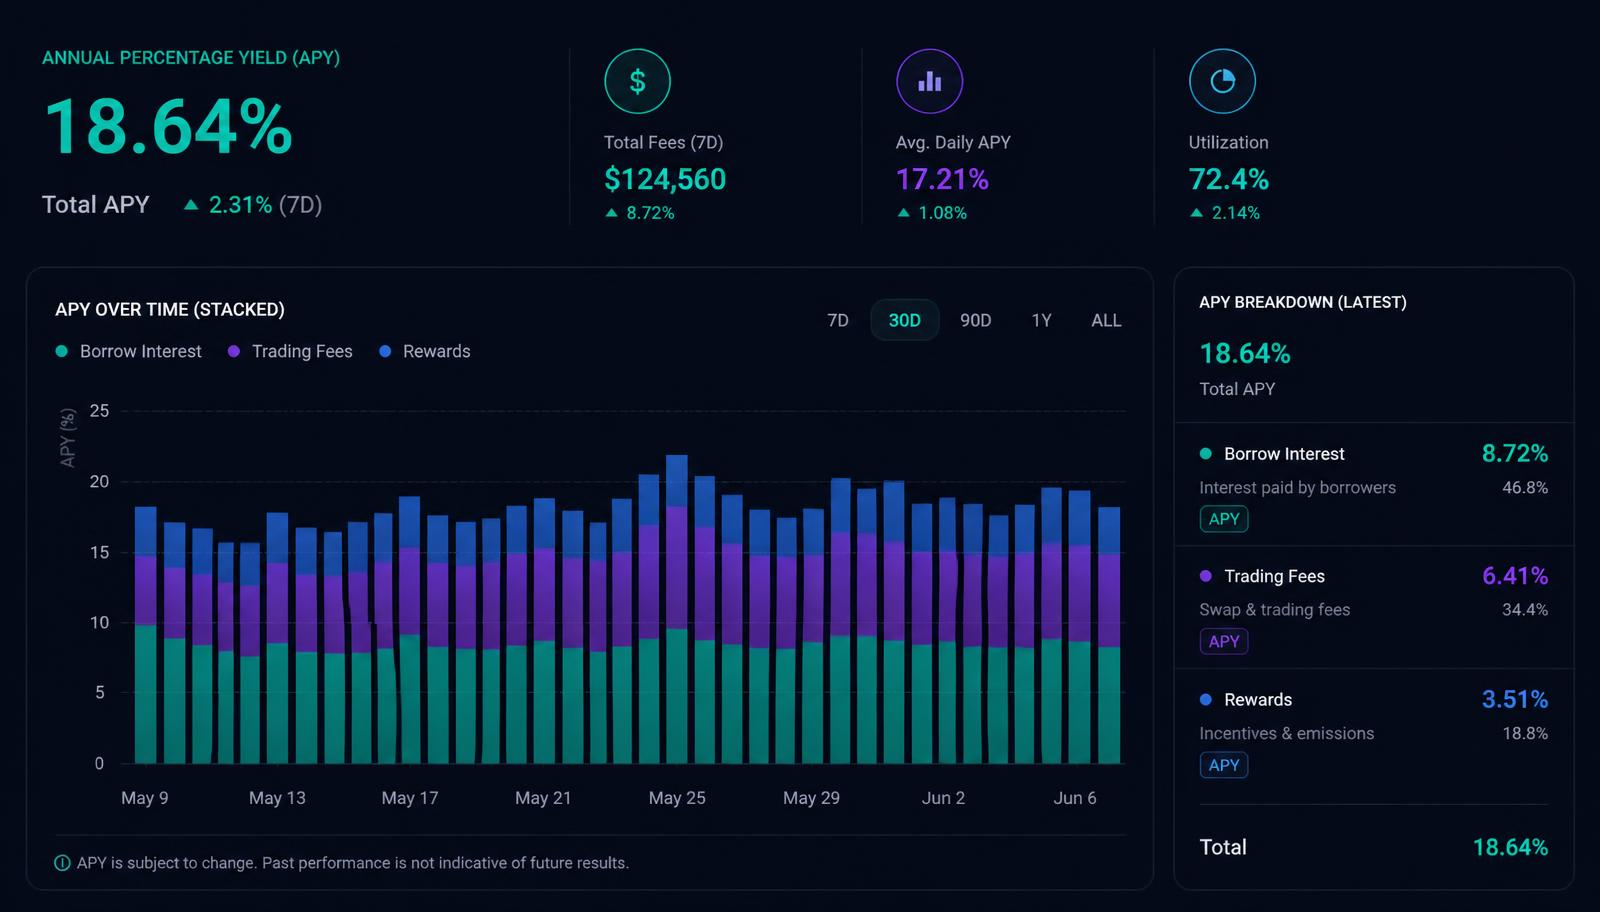Viewport: 1600px width, 912px height.
Task: Select the 30D time range tab
Action: 905,320
